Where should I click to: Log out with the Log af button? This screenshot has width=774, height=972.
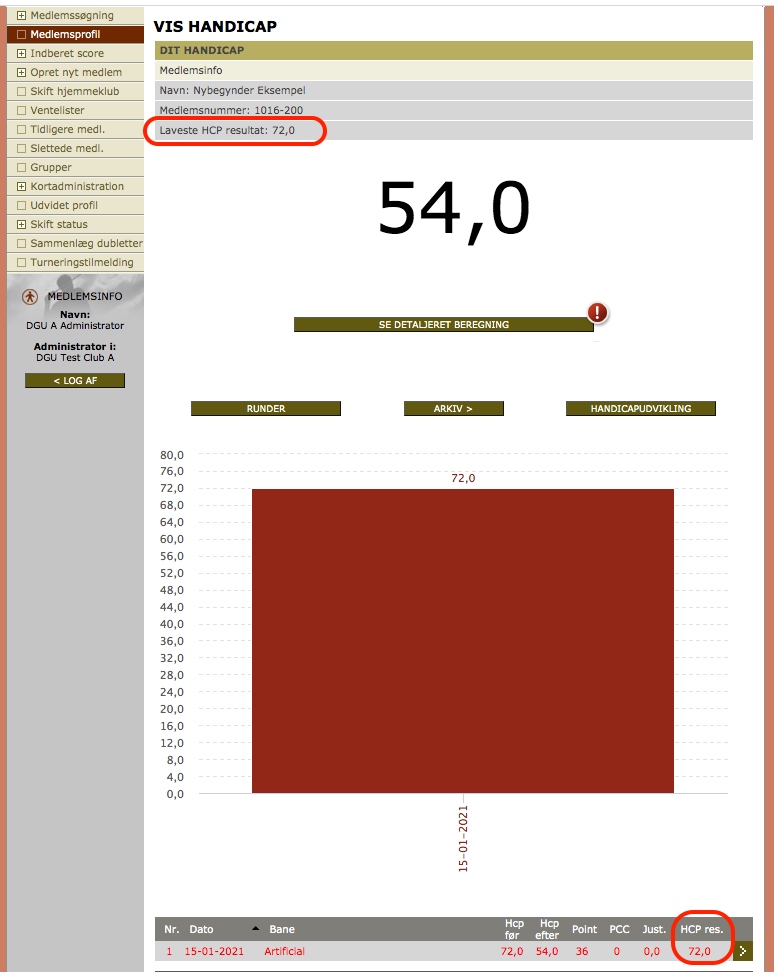[x=75, y=381]
